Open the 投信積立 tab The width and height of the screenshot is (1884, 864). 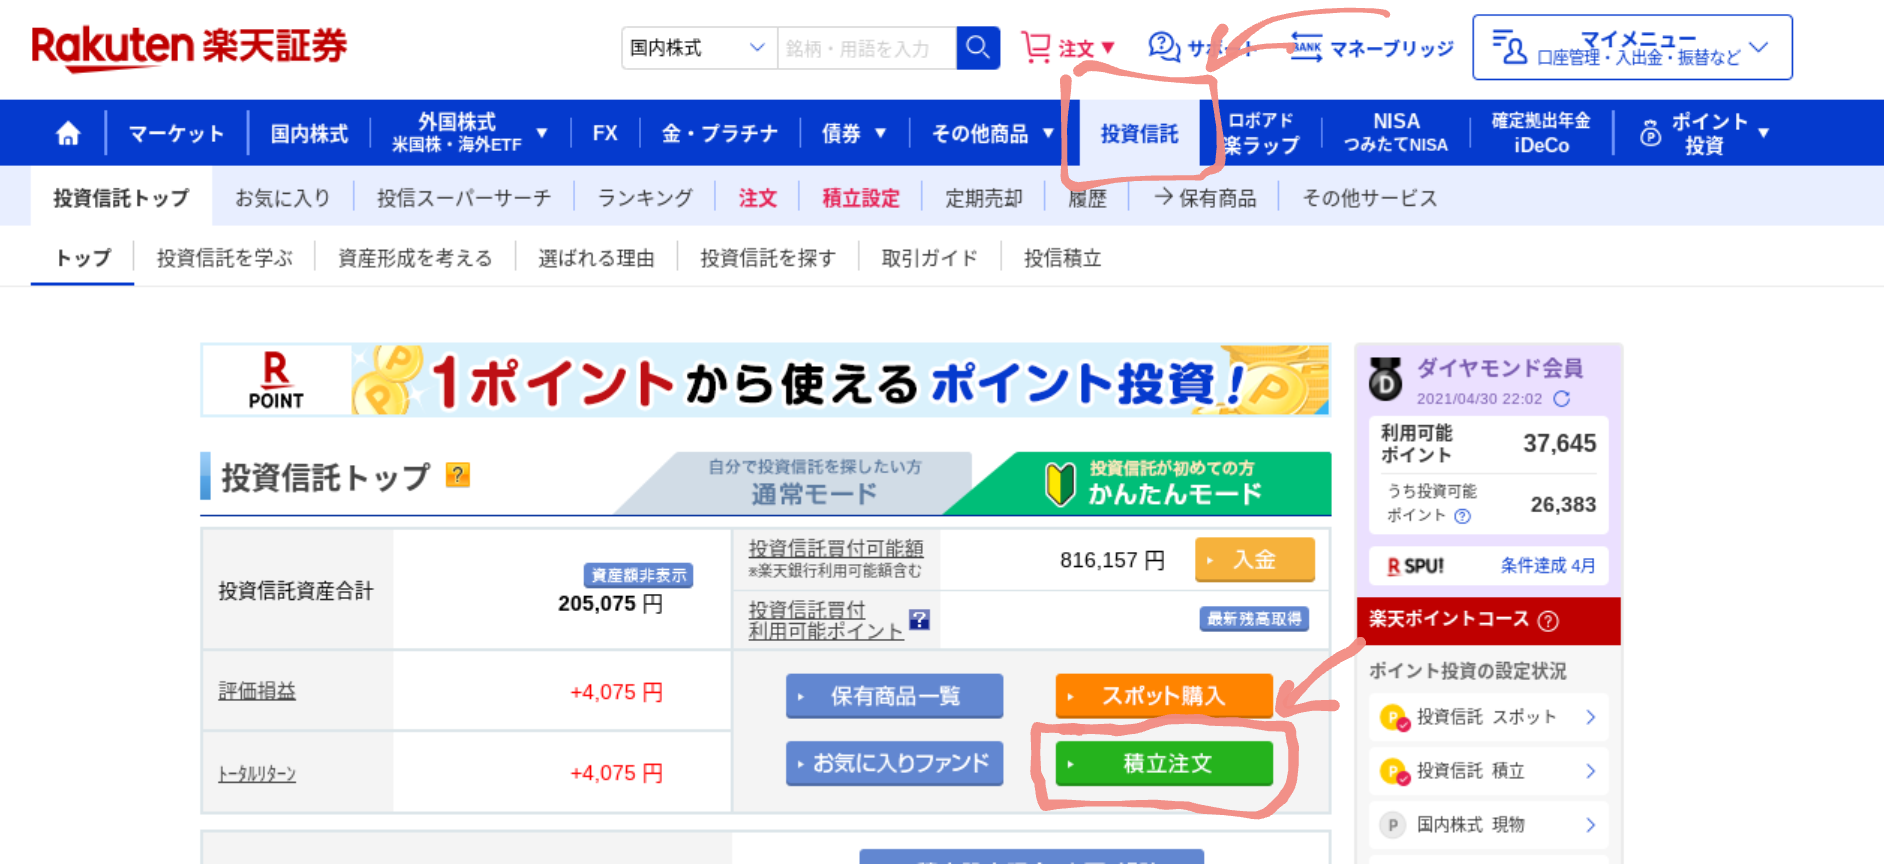coord(1063,258)
